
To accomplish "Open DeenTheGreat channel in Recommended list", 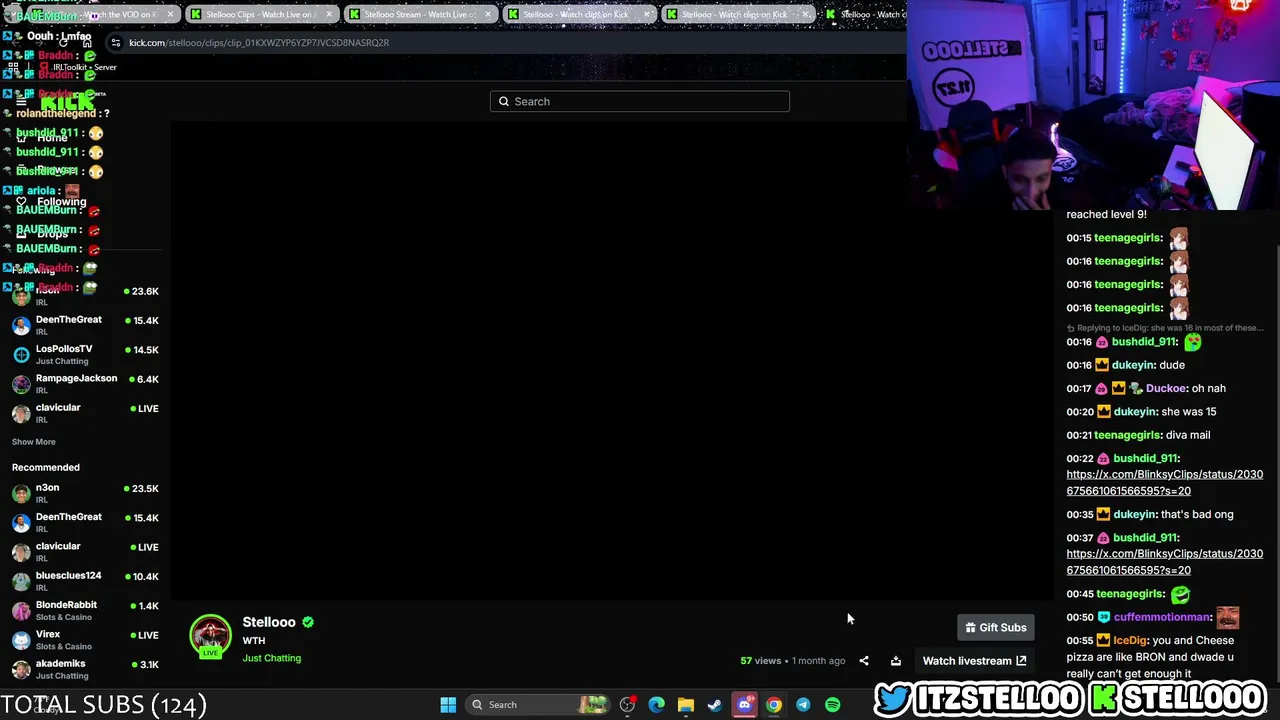I will click(85, 522).
